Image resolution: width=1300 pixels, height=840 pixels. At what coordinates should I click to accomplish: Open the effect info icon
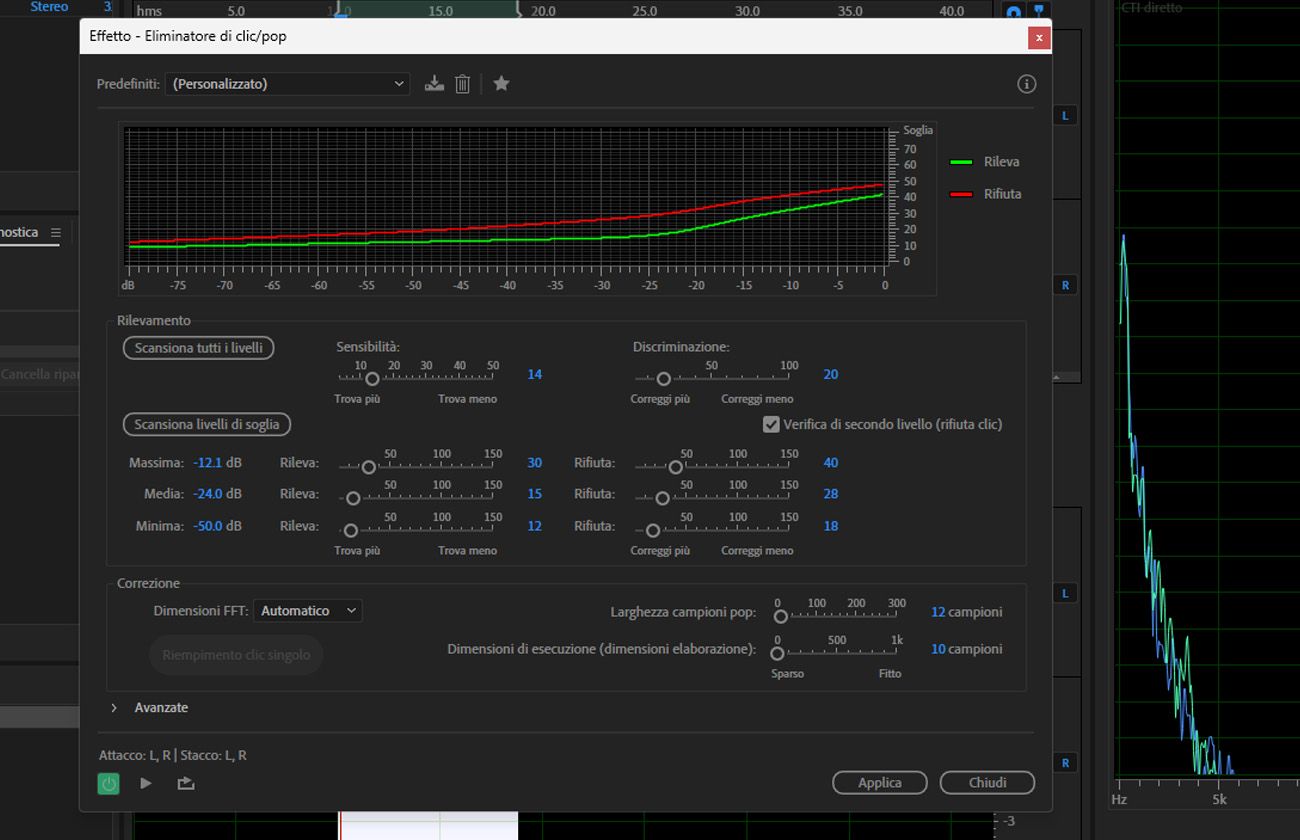point(1026,84)
